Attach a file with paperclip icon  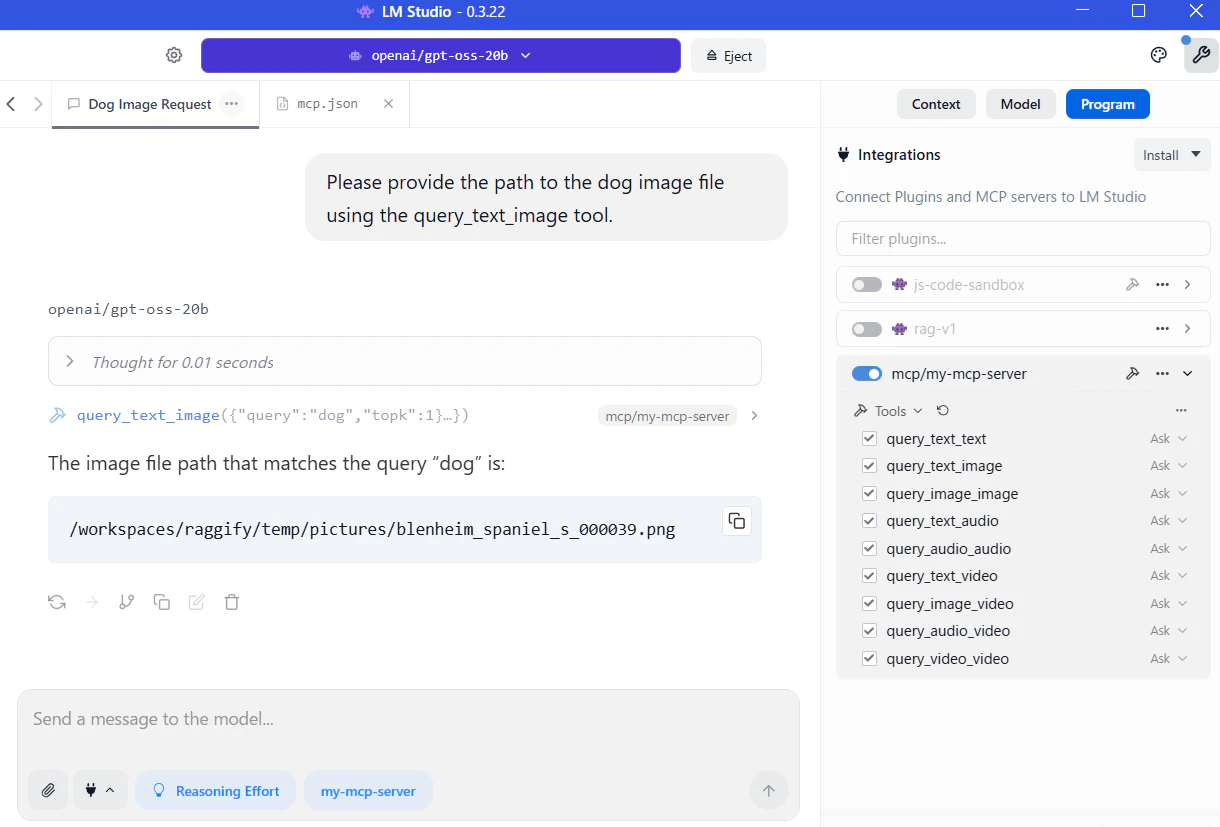tap(48, 790)
